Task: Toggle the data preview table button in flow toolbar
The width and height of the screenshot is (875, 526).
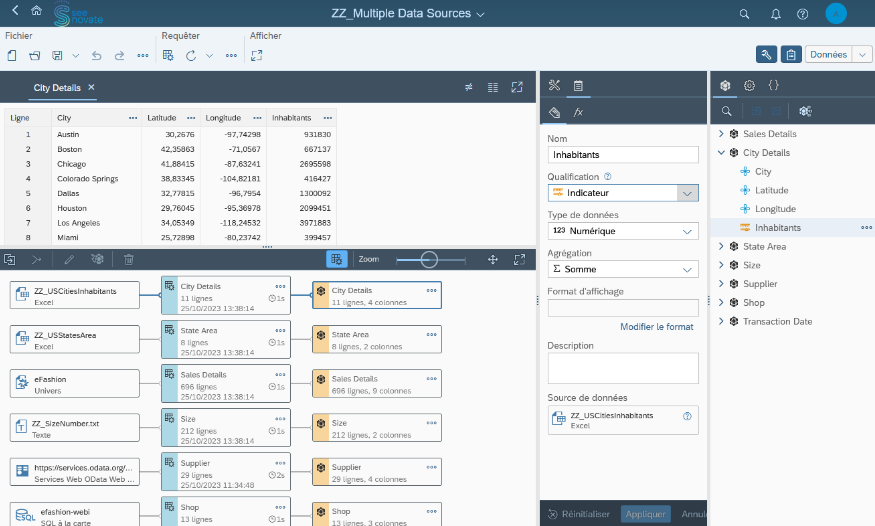Action: (336, 259)
